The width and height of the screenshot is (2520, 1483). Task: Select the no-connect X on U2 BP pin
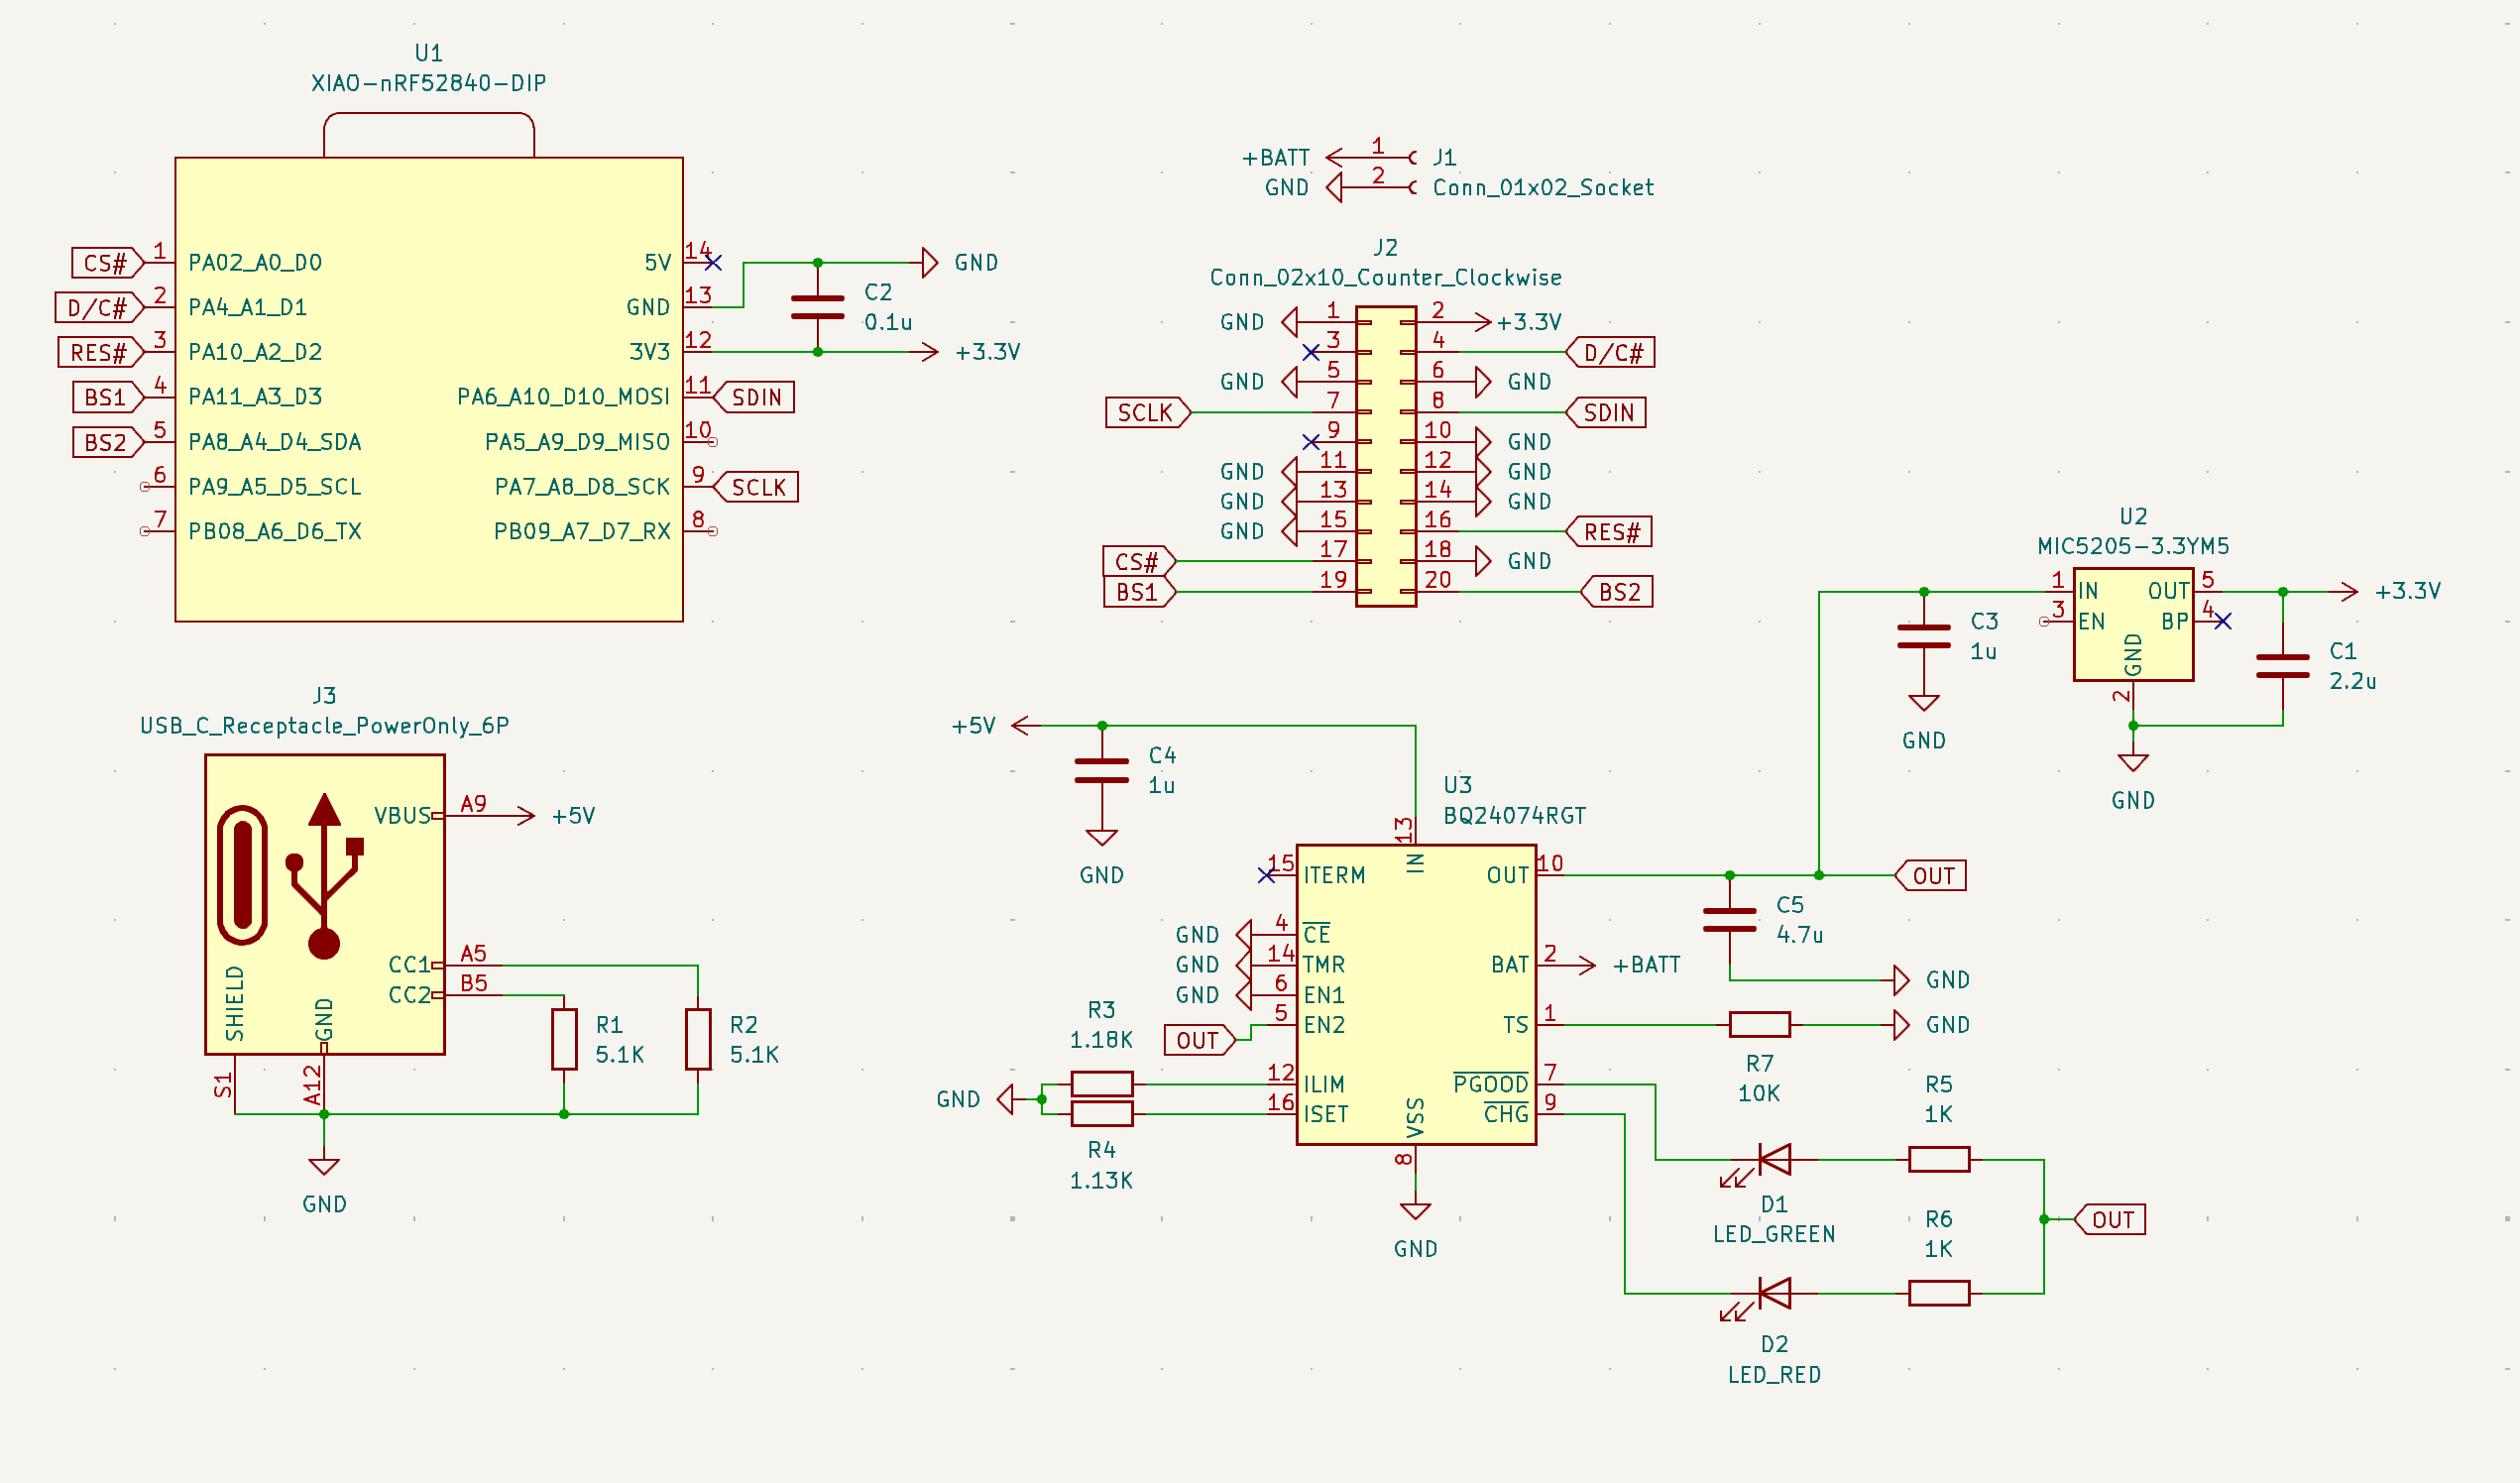coord(2222,621)
